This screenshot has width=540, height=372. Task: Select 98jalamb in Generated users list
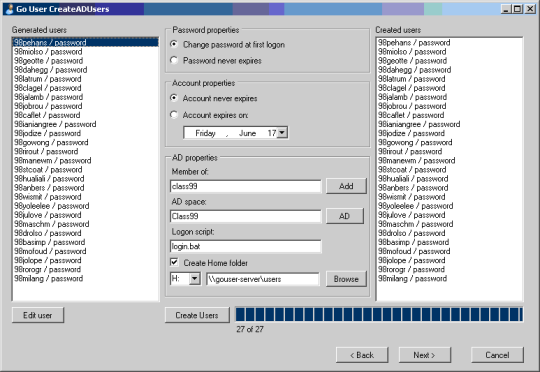tap(85, 97)
